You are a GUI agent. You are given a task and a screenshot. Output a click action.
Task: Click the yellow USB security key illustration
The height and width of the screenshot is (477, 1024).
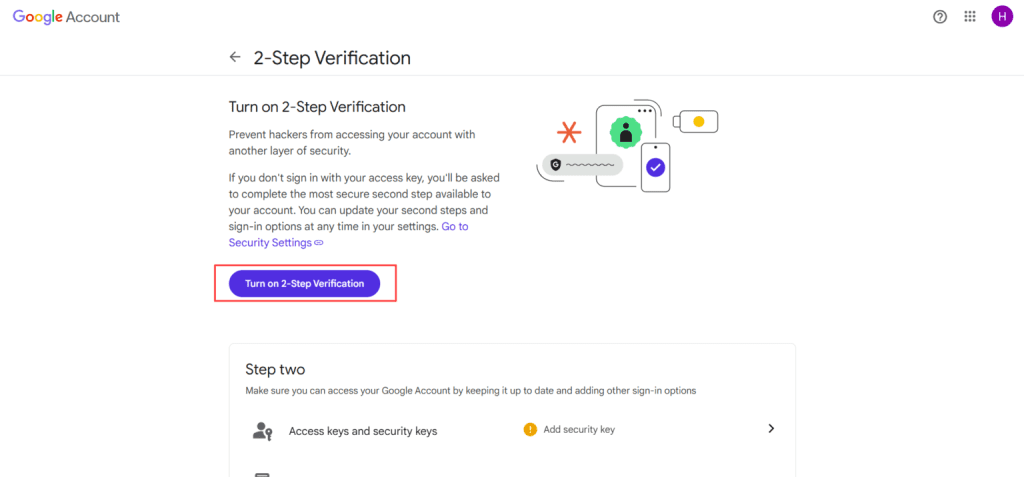click(696, 122)
